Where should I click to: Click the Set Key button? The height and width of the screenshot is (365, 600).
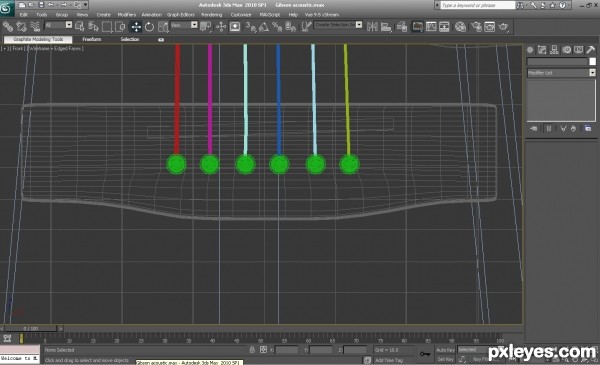coord(445,359)
